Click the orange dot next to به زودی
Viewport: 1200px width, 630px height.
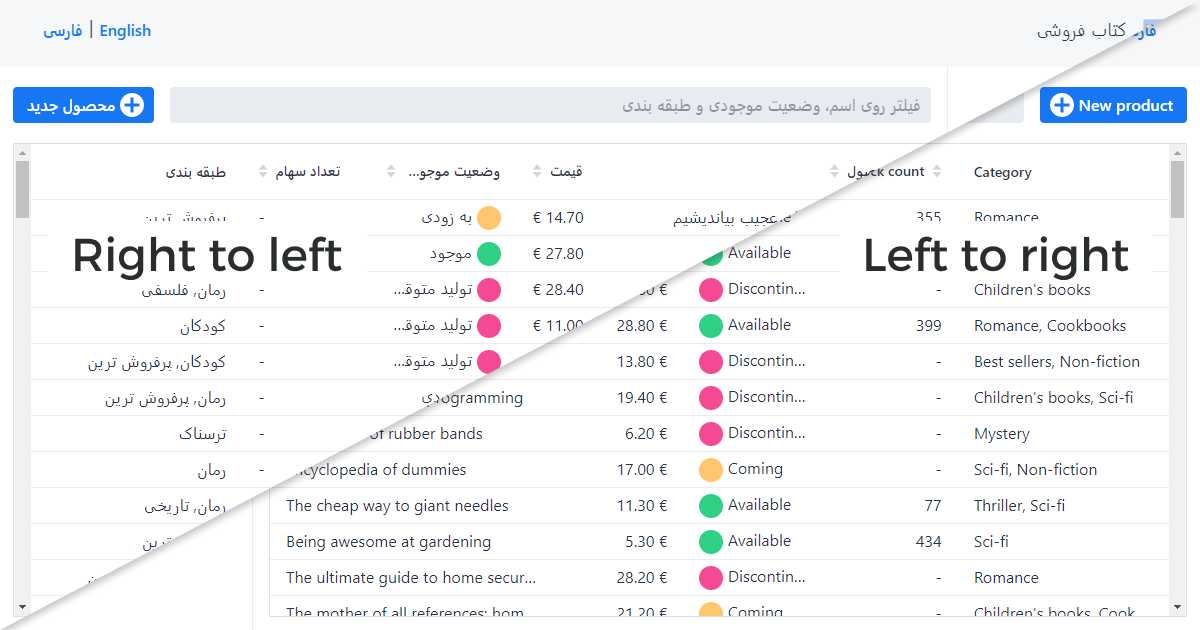tap(489, 218)
